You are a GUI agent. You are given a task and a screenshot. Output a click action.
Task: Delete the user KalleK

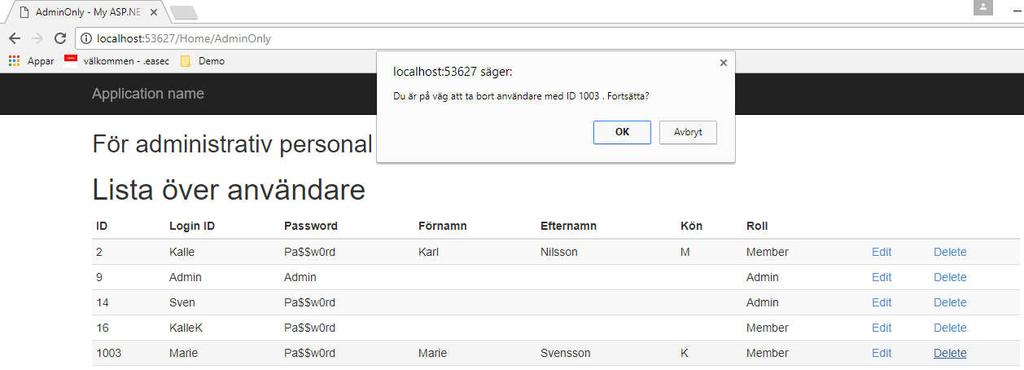pos(950,328)
